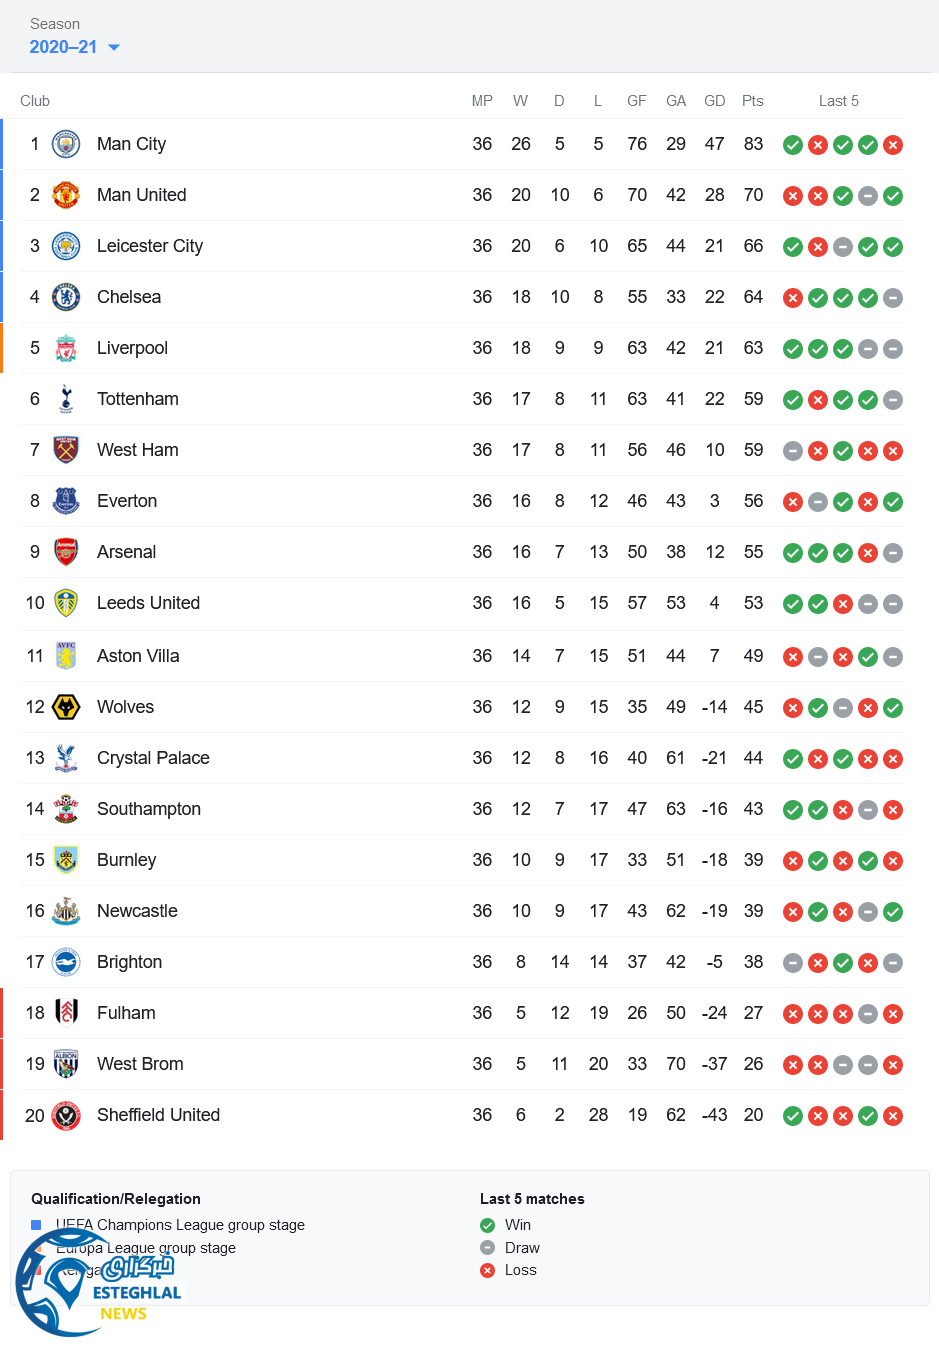This screenshot has height=1364, width=939.
Task: Open the 2020–21 season dropdown
Action: point(74,47)
